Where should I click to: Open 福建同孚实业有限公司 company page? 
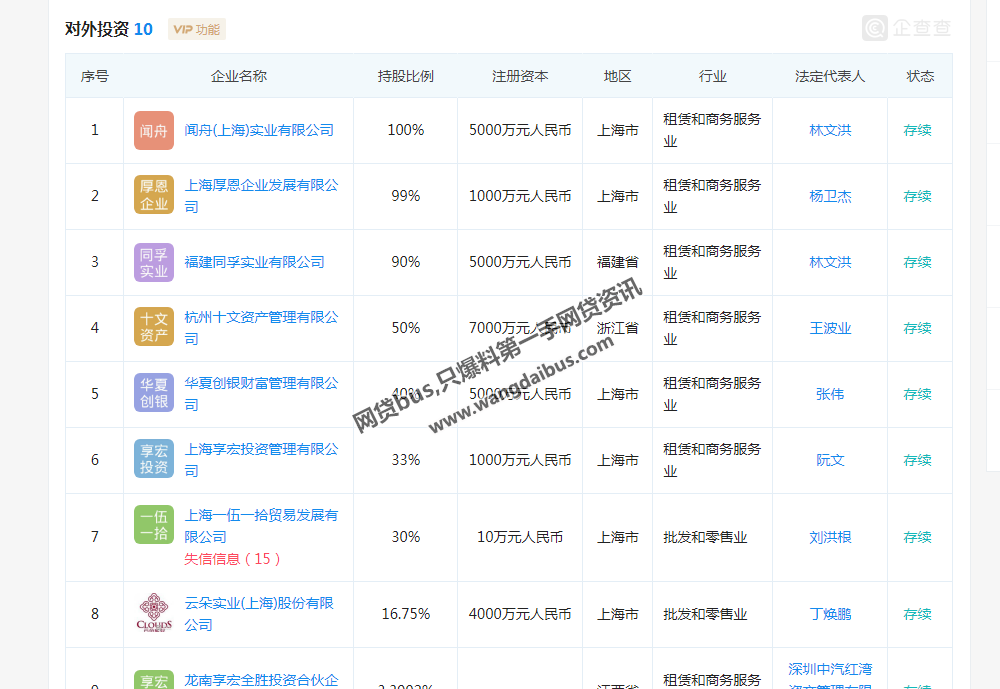coord(254,262)
